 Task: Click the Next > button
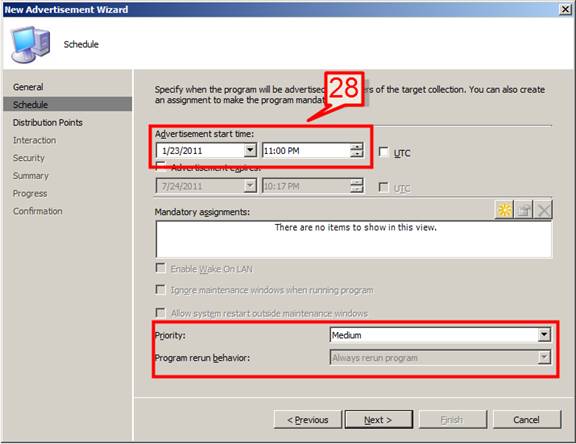pos(379,420)
